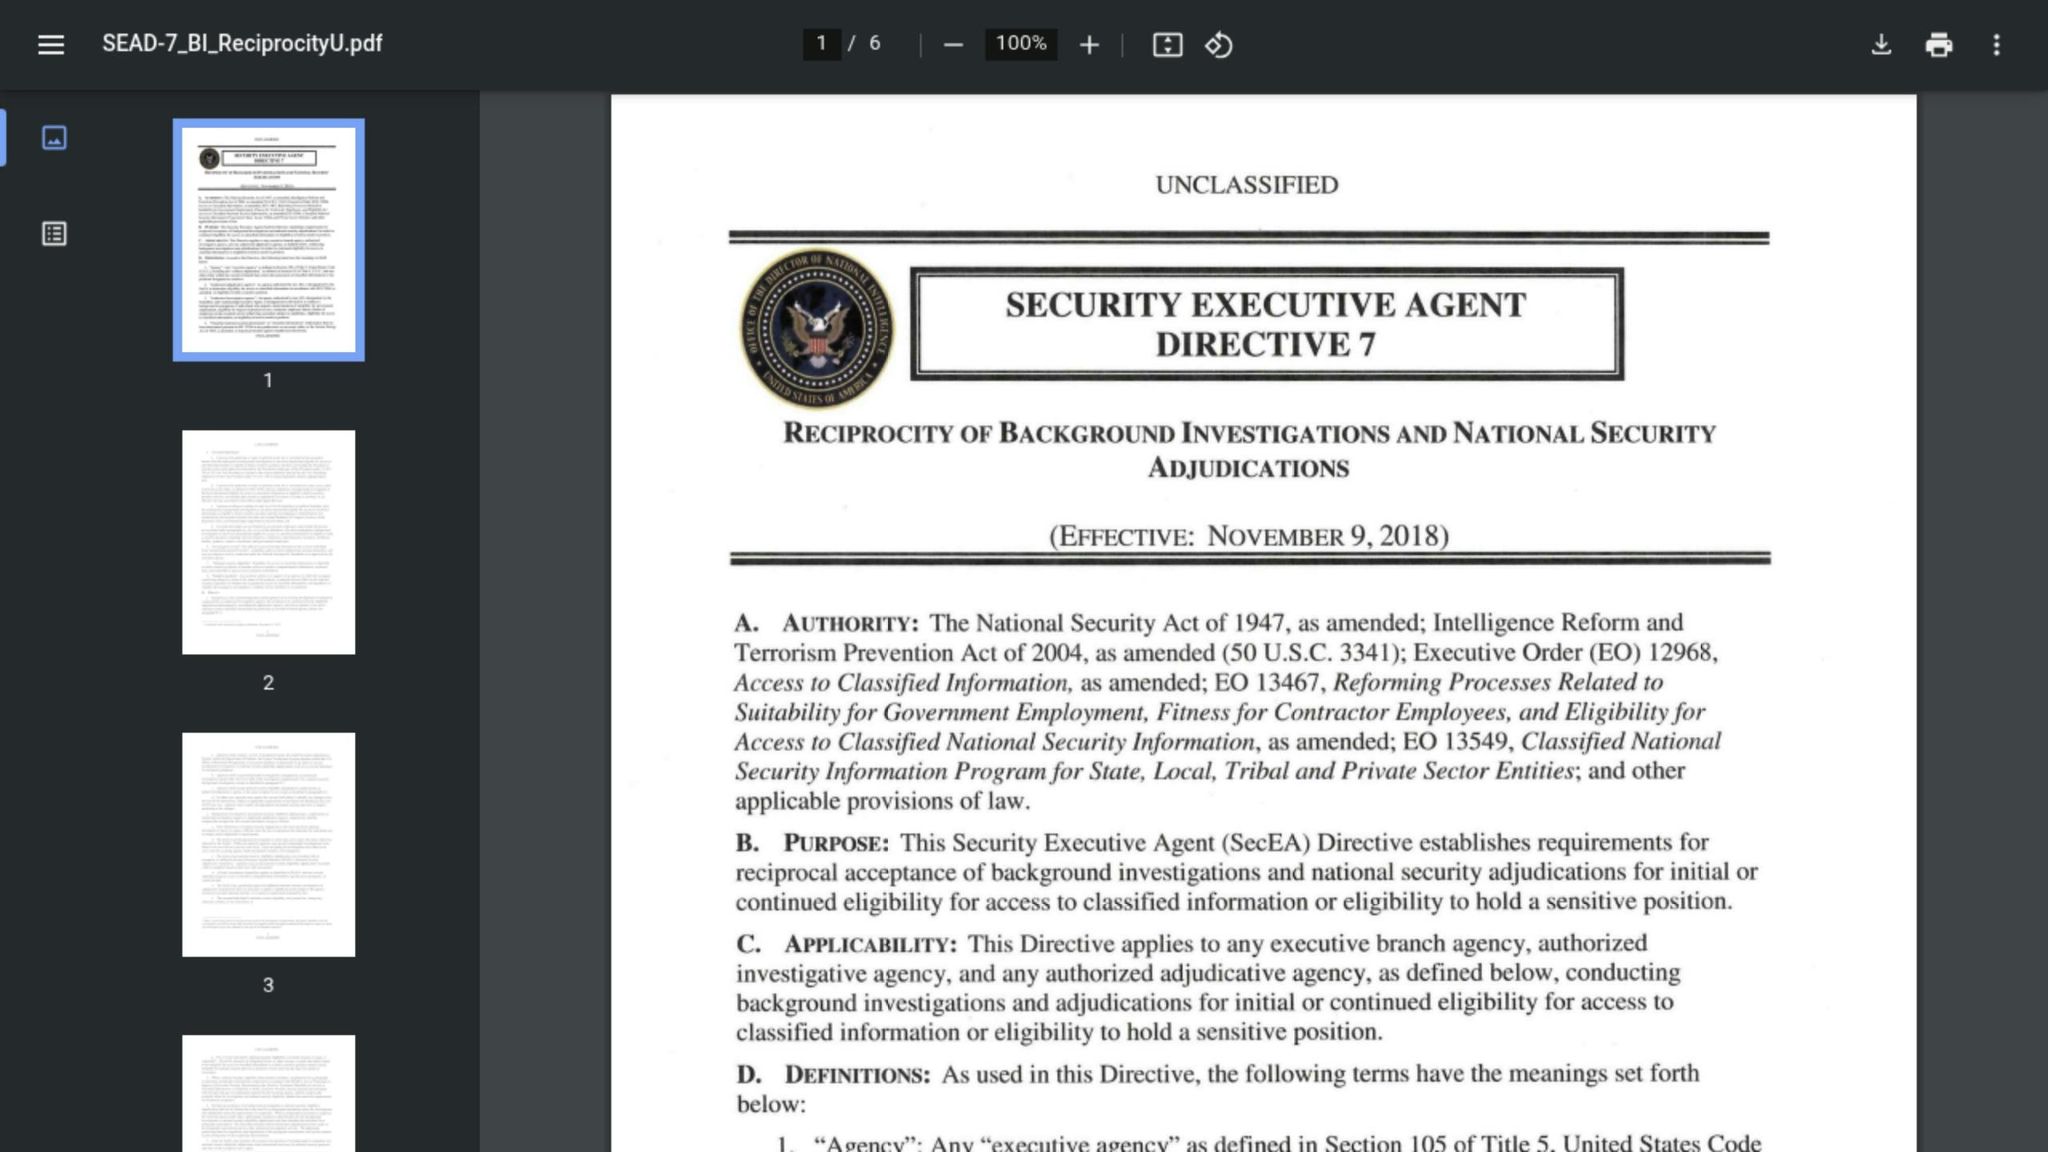Select the page 1 thumbnail

[268, 240]
